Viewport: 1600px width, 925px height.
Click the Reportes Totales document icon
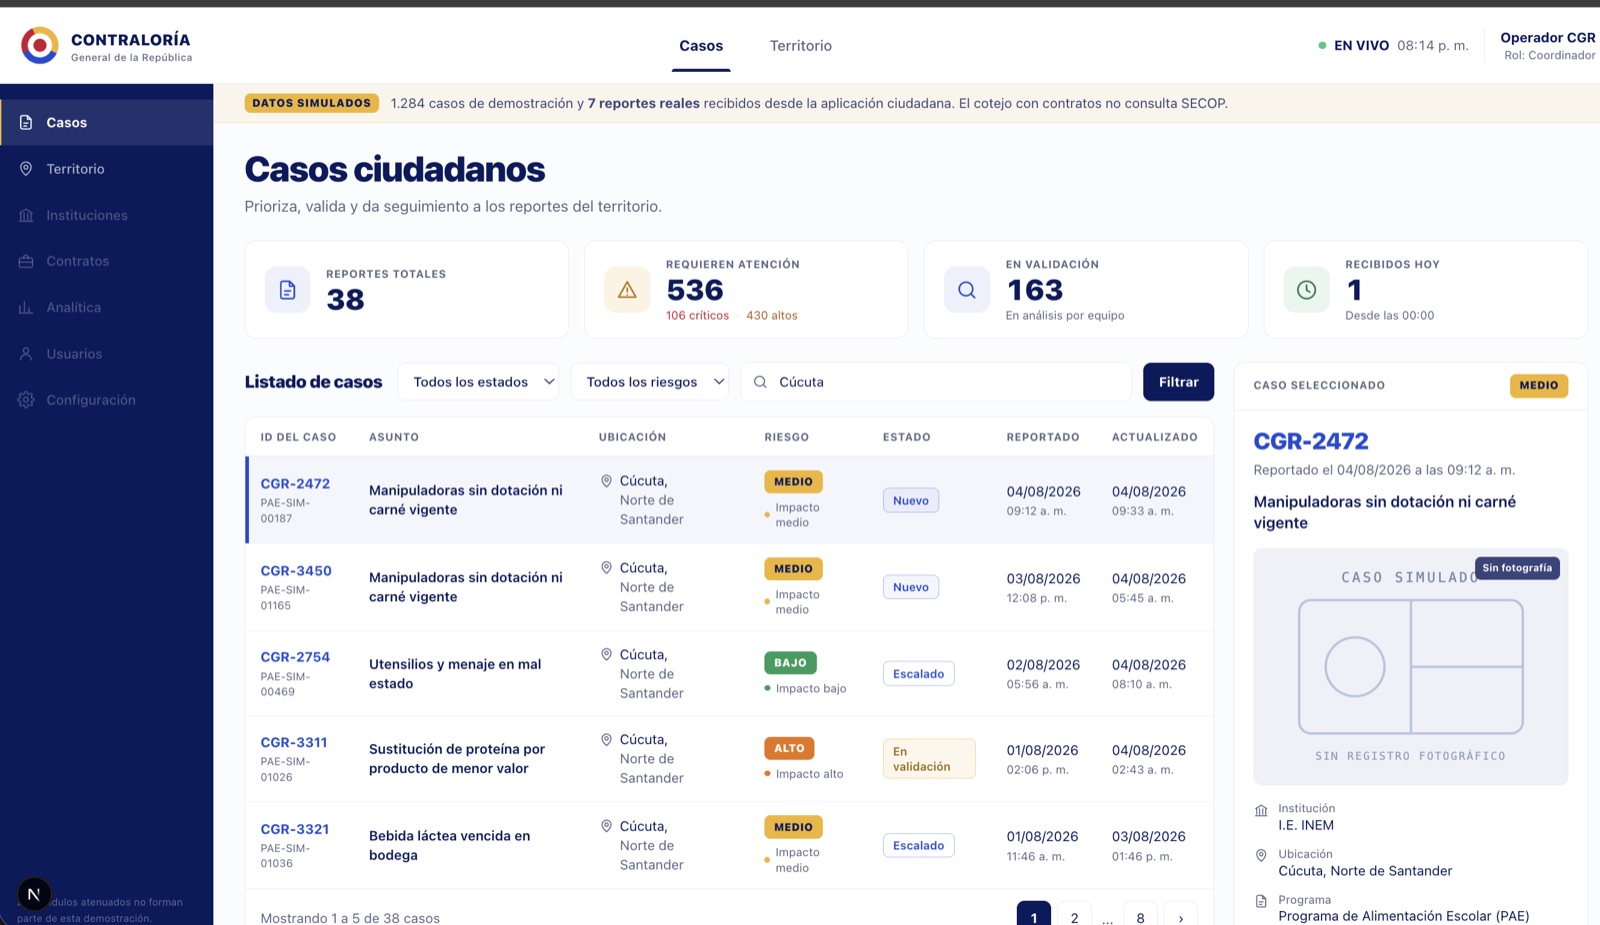[288, 290]
